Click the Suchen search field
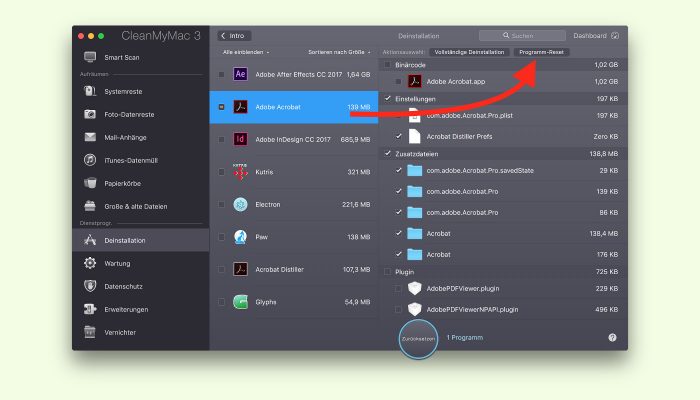This screenshot has width=700, height=400. point(522,36)
